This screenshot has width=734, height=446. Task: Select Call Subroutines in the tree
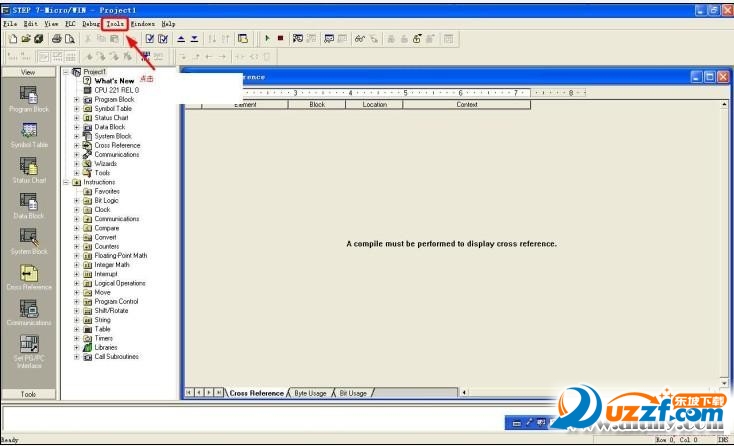117,357
